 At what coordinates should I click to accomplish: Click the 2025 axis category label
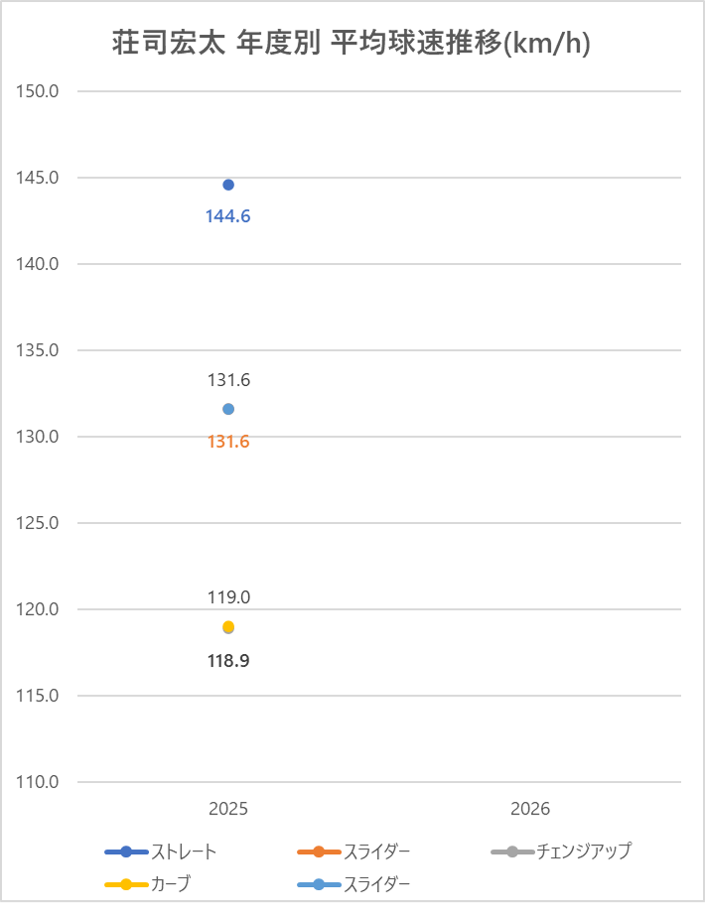coord(228,809)
